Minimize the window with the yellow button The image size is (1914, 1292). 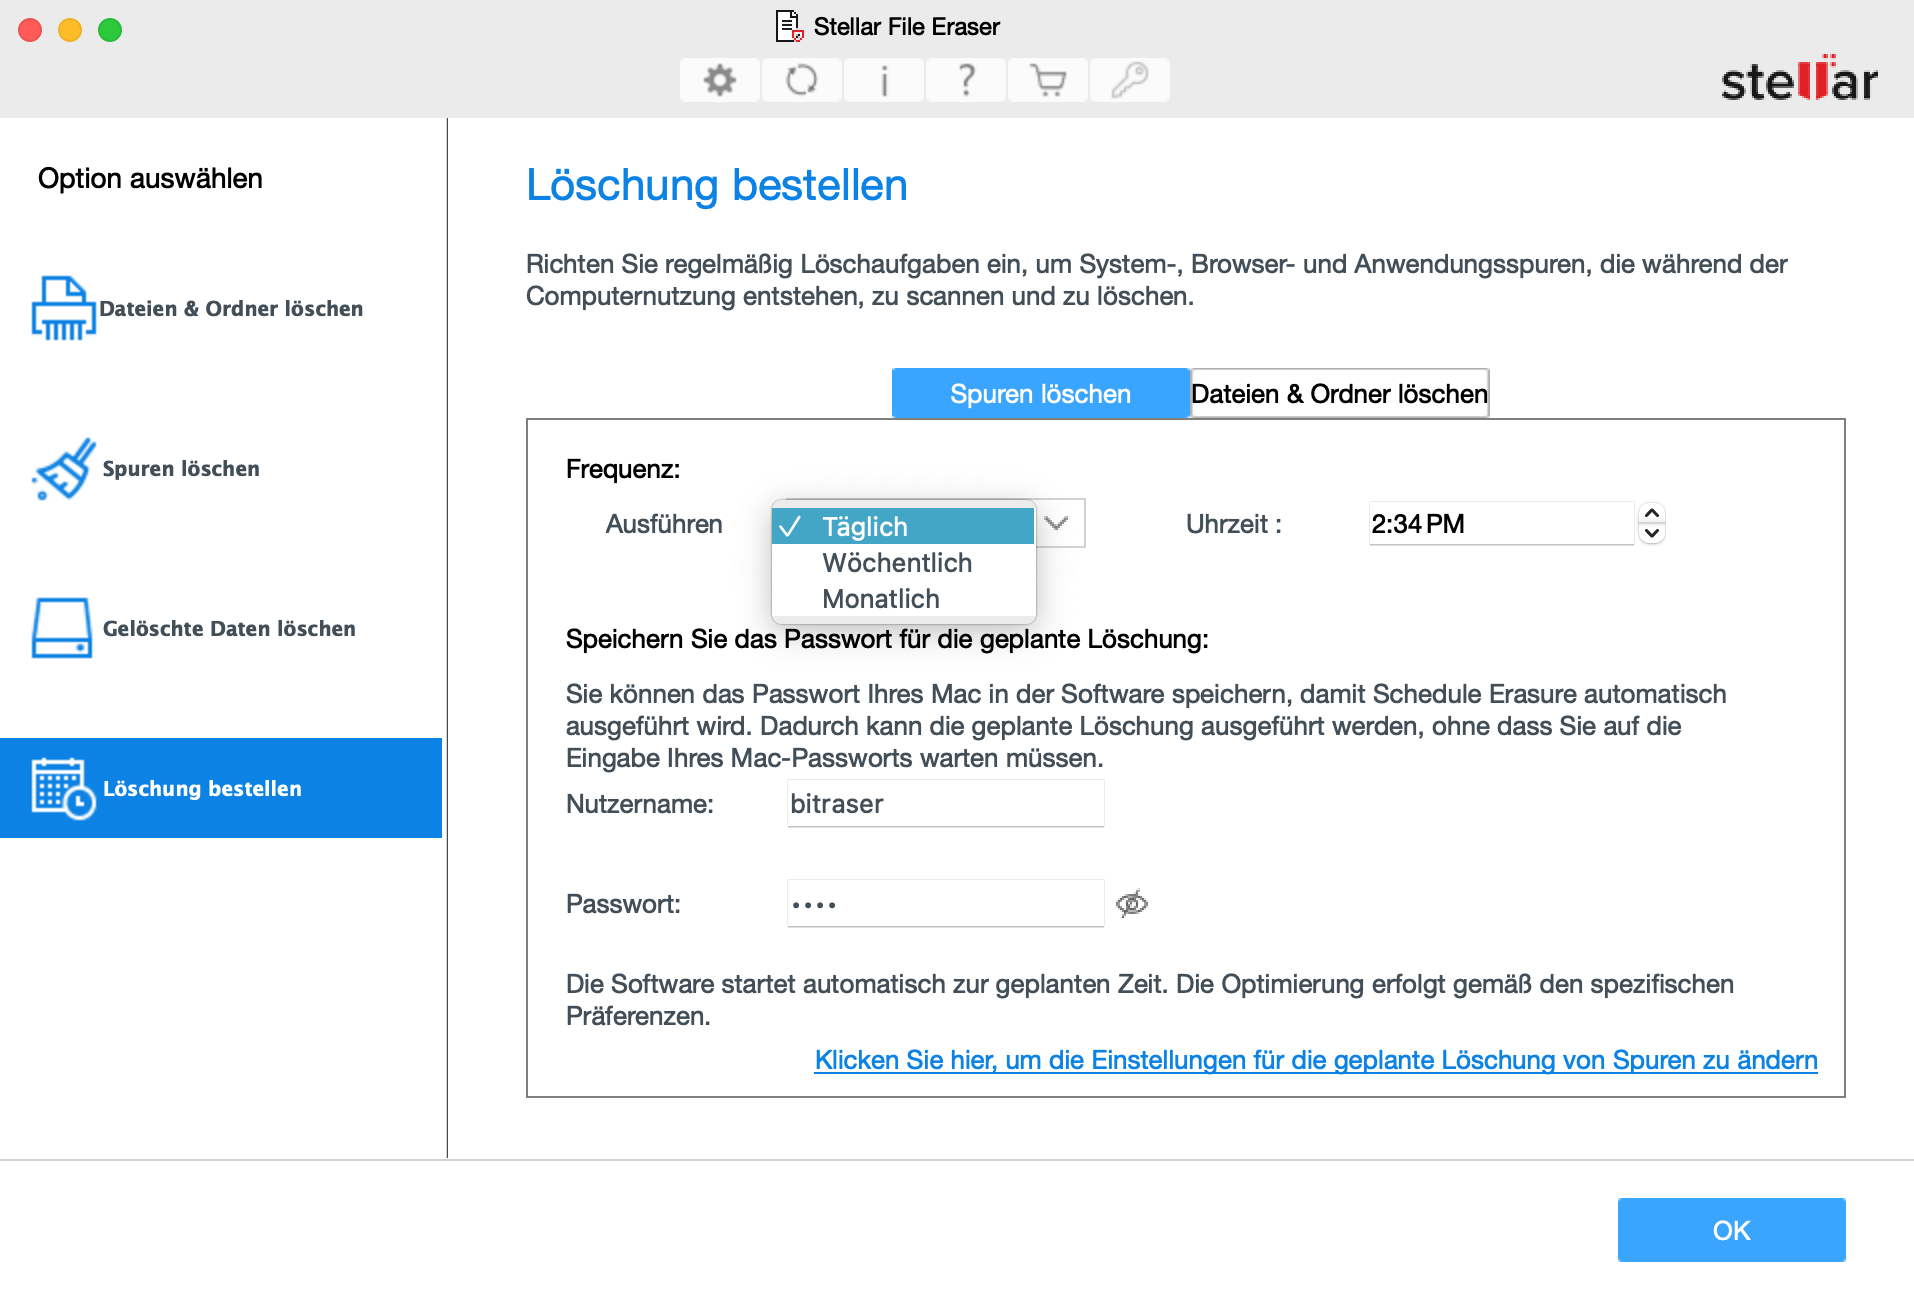coord(70,30)
